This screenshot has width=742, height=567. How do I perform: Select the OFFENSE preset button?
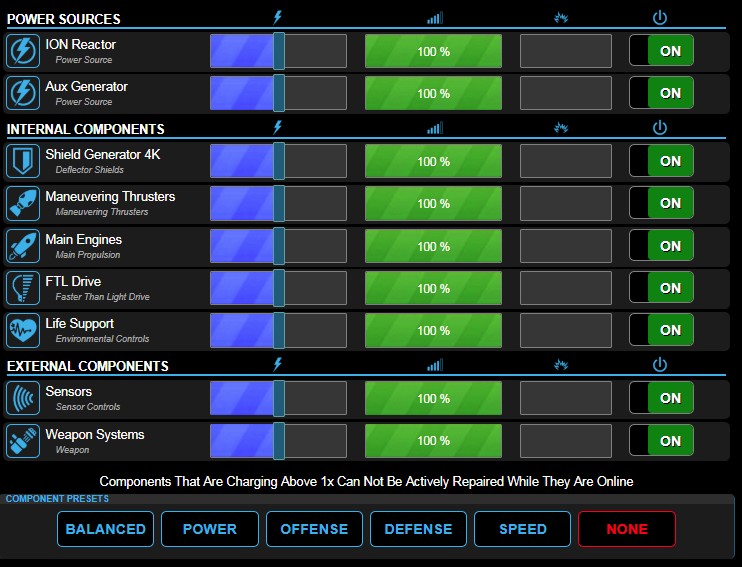click(314, 529)
